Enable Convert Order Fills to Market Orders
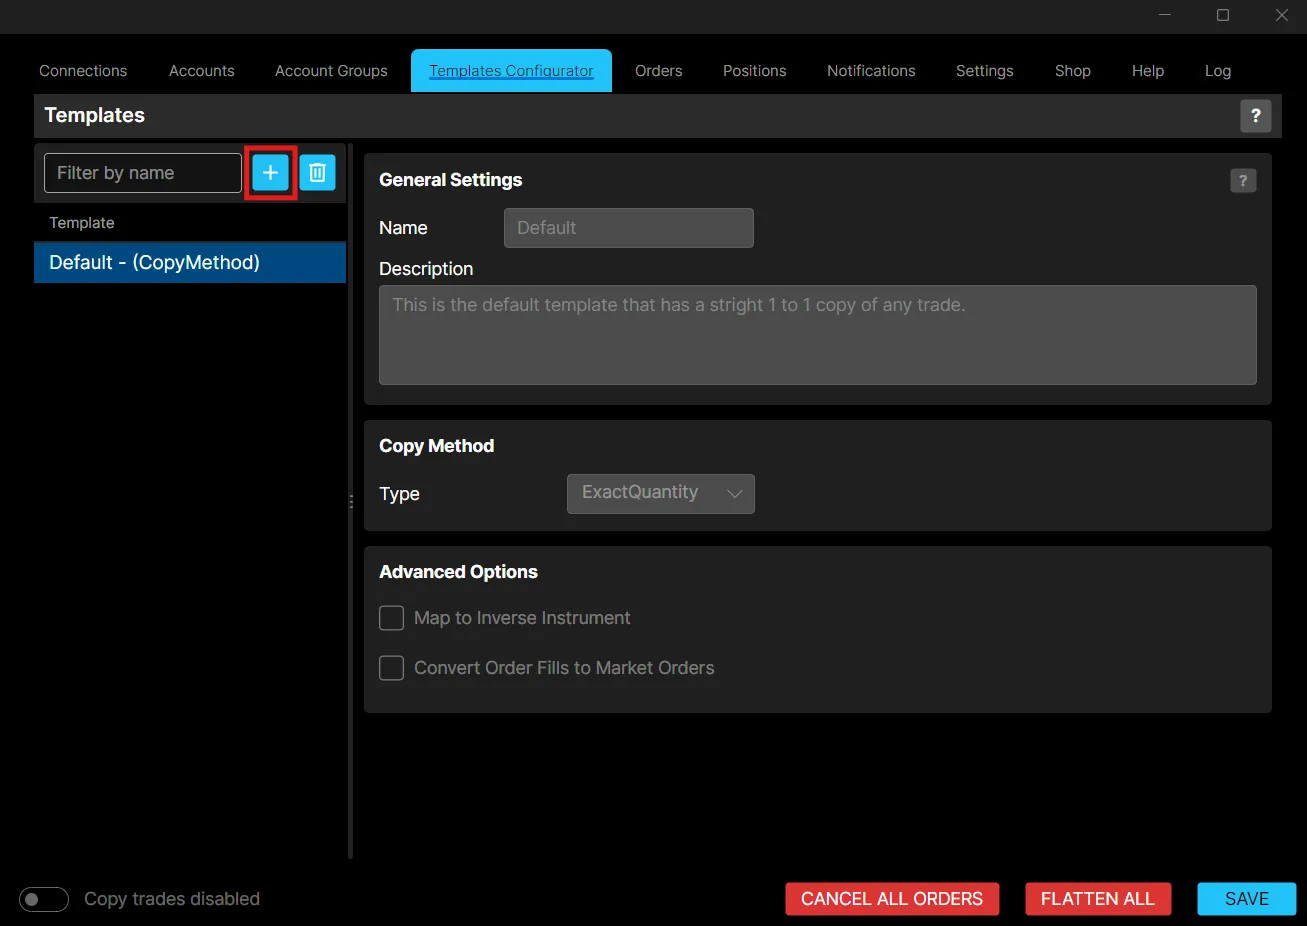 (392, 668)
